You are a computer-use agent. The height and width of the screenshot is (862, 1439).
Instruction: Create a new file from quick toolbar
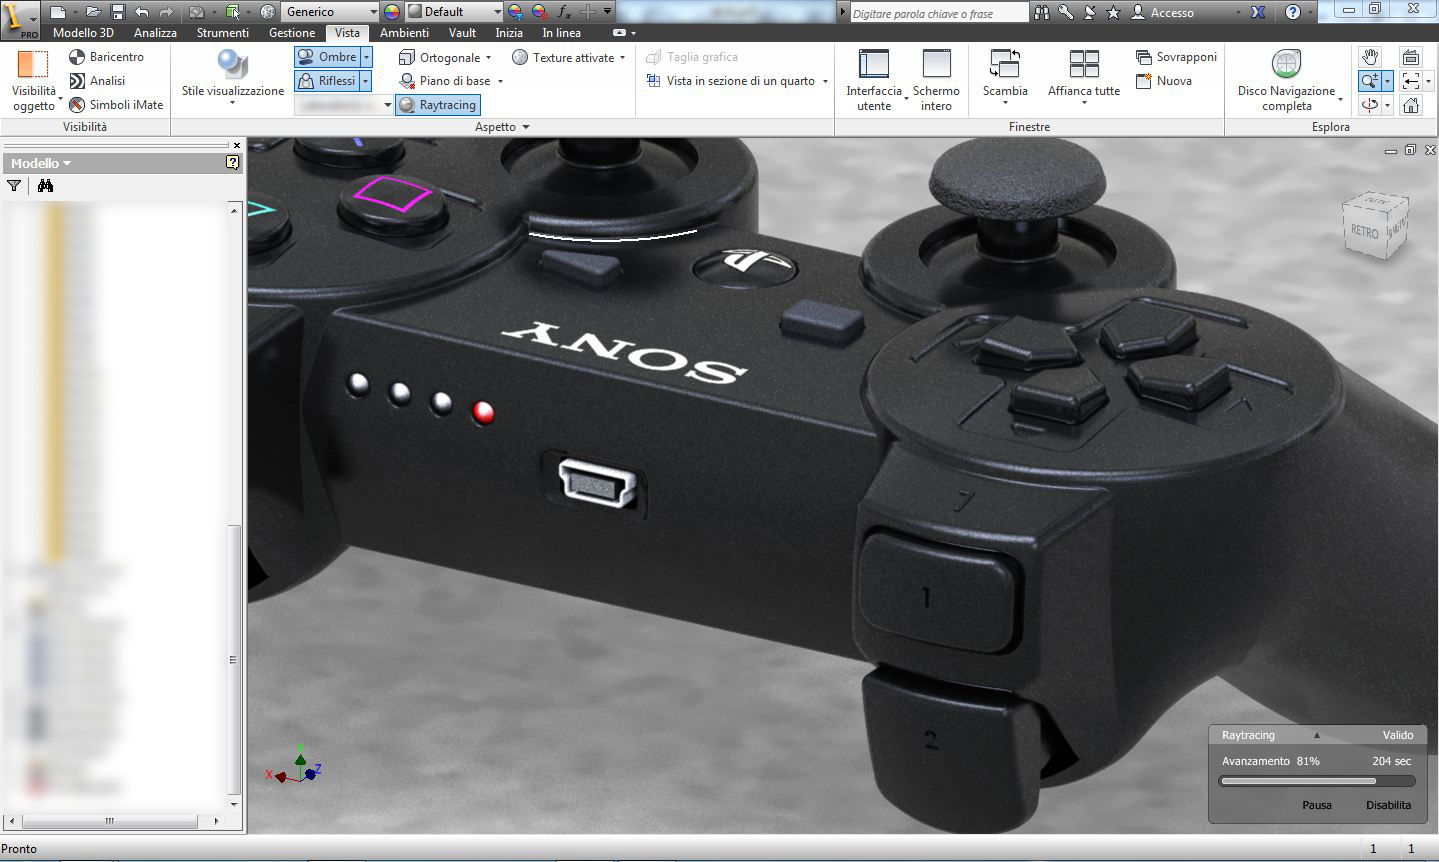(x=58, y=12)
